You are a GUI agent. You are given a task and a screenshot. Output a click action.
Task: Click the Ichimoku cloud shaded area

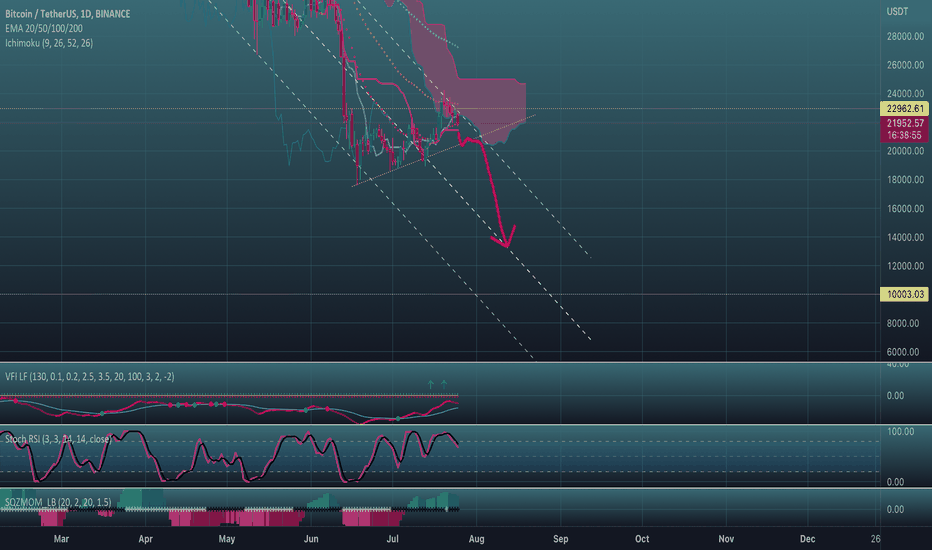(x=492, y=101)
